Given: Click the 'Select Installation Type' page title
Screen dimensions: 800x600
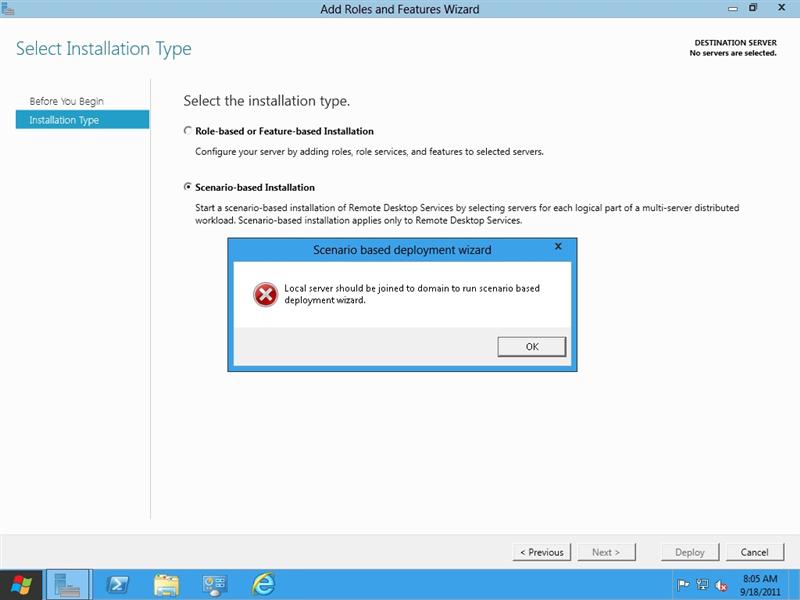Looking at the screenshot, I should point(104,48).
